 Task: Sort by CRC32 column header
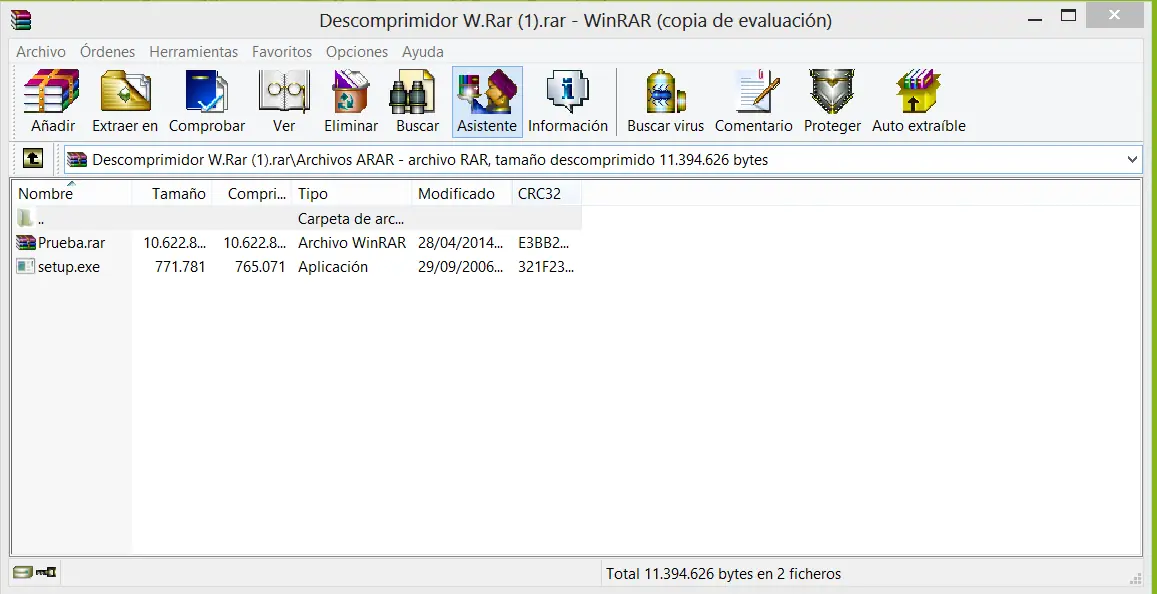click(547, 193)
